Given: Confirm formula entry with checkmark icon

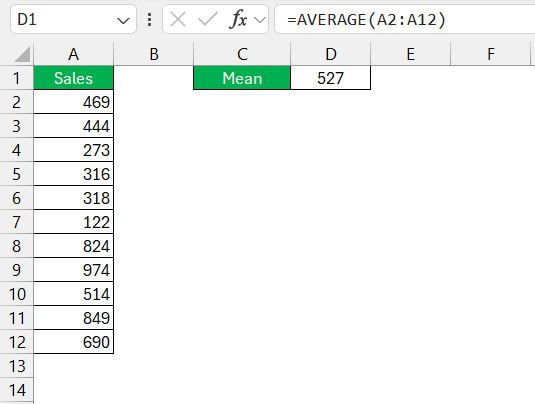Looking at the screenshot, I should (208, 19).
